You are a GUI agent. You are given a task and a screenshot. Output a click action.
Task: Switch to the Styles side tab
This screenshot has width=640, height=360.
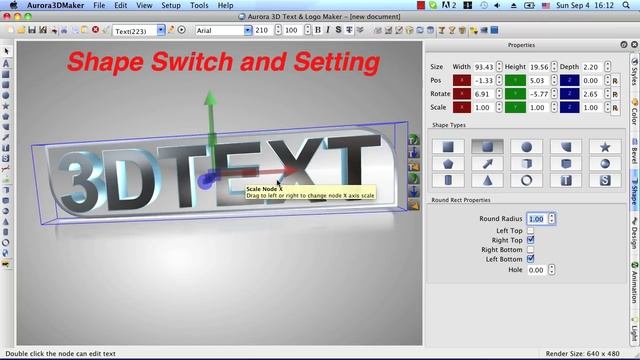point(635,71)
